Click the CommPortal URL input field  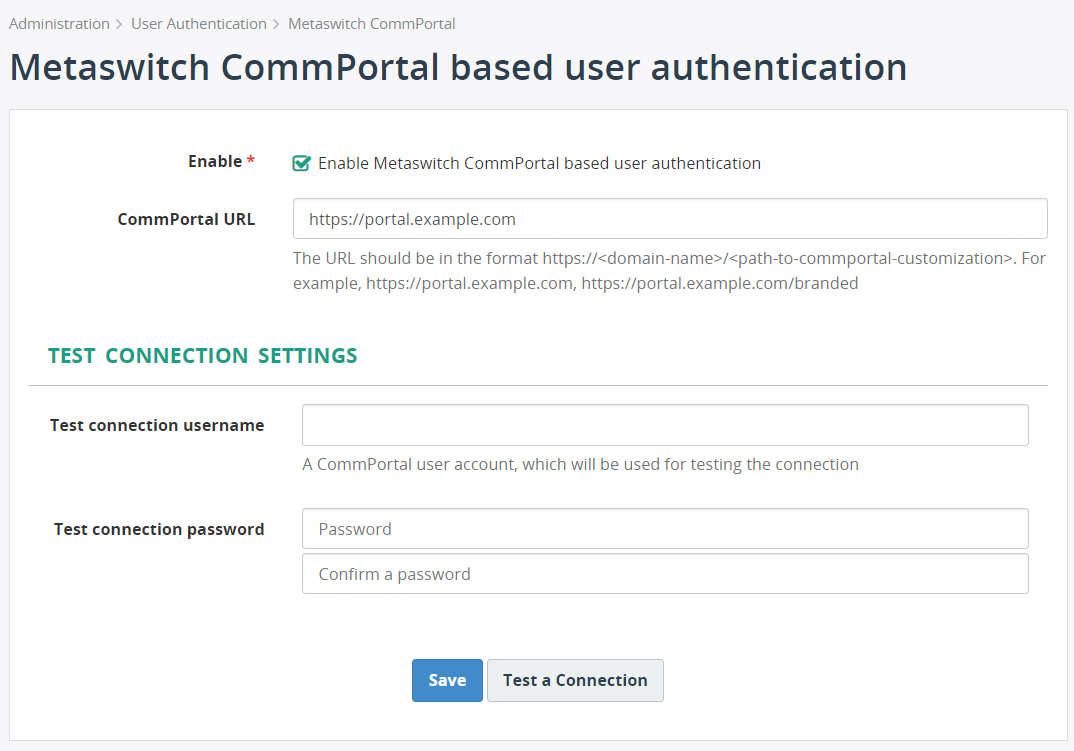[x=670, y=218]
